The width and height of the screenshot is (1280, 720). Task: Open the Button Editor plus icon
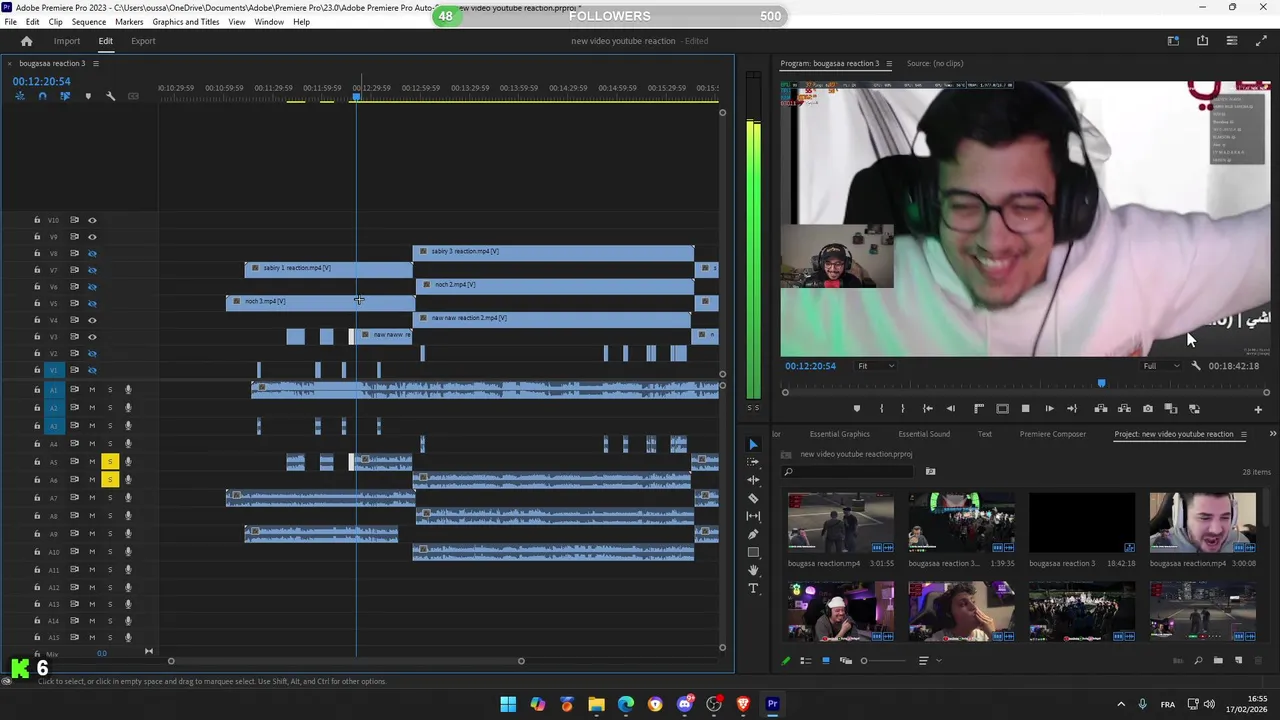point(1258,409)
